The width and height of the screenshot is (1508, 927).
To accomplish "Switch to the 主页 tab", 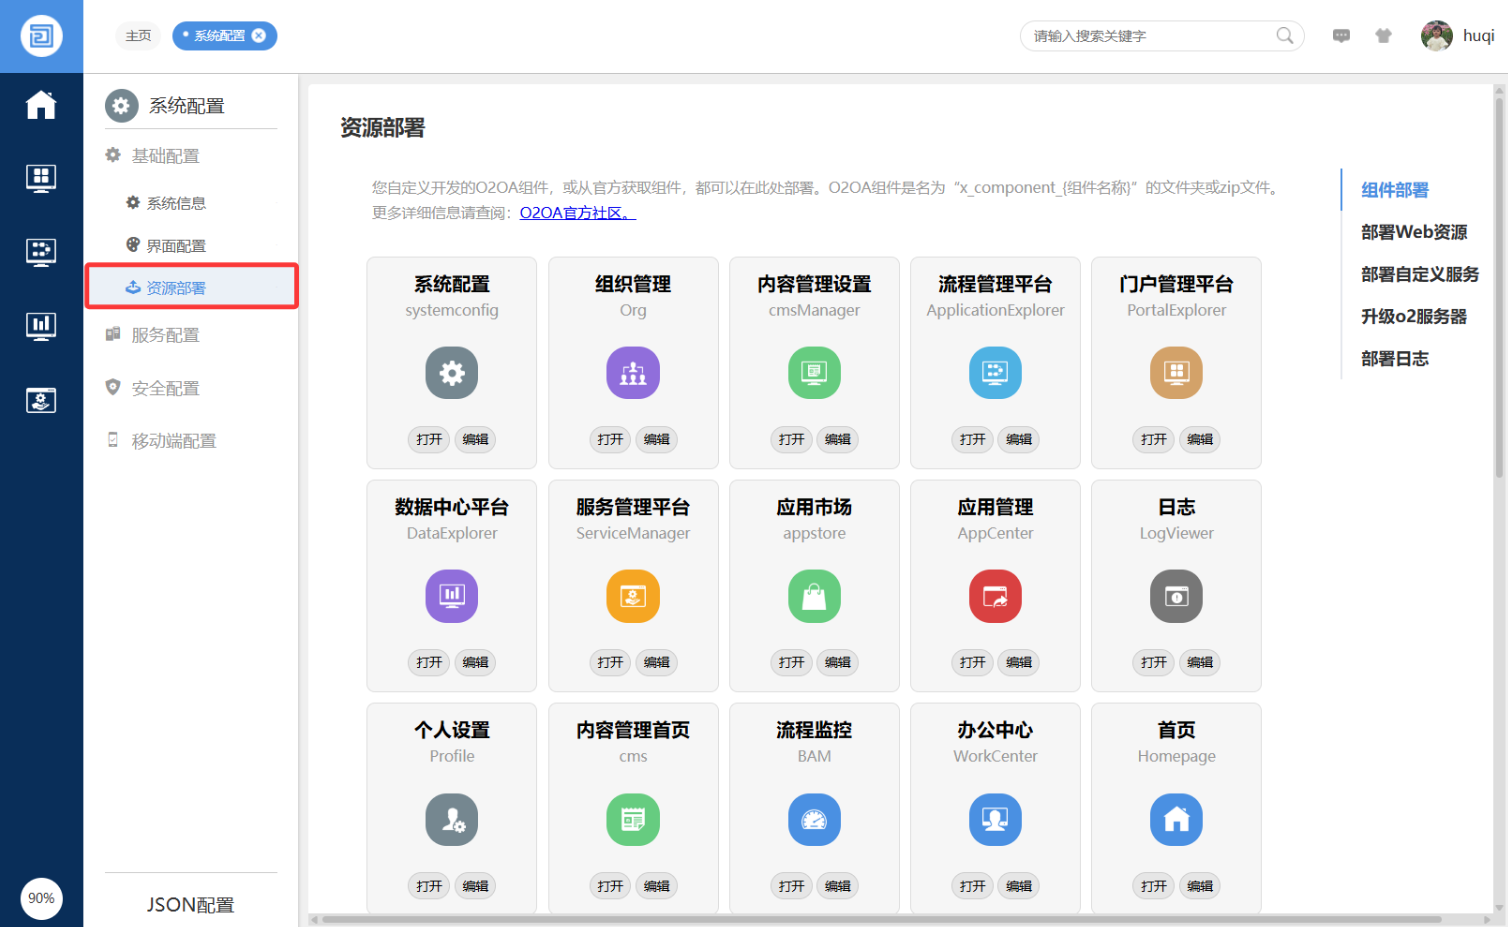I will click(x=138, y=36).
